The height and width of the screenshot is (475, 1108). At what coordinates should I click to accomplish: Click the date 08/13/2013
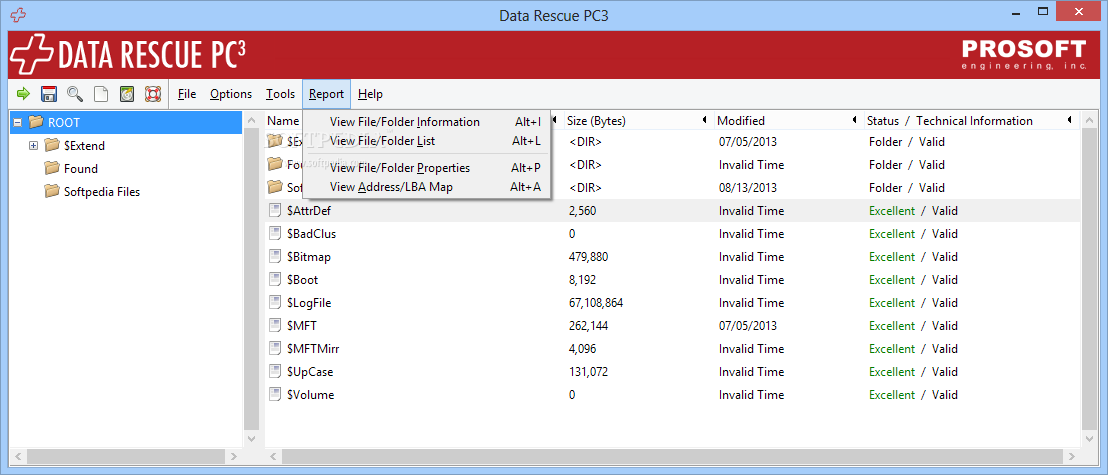coord(748,188)
